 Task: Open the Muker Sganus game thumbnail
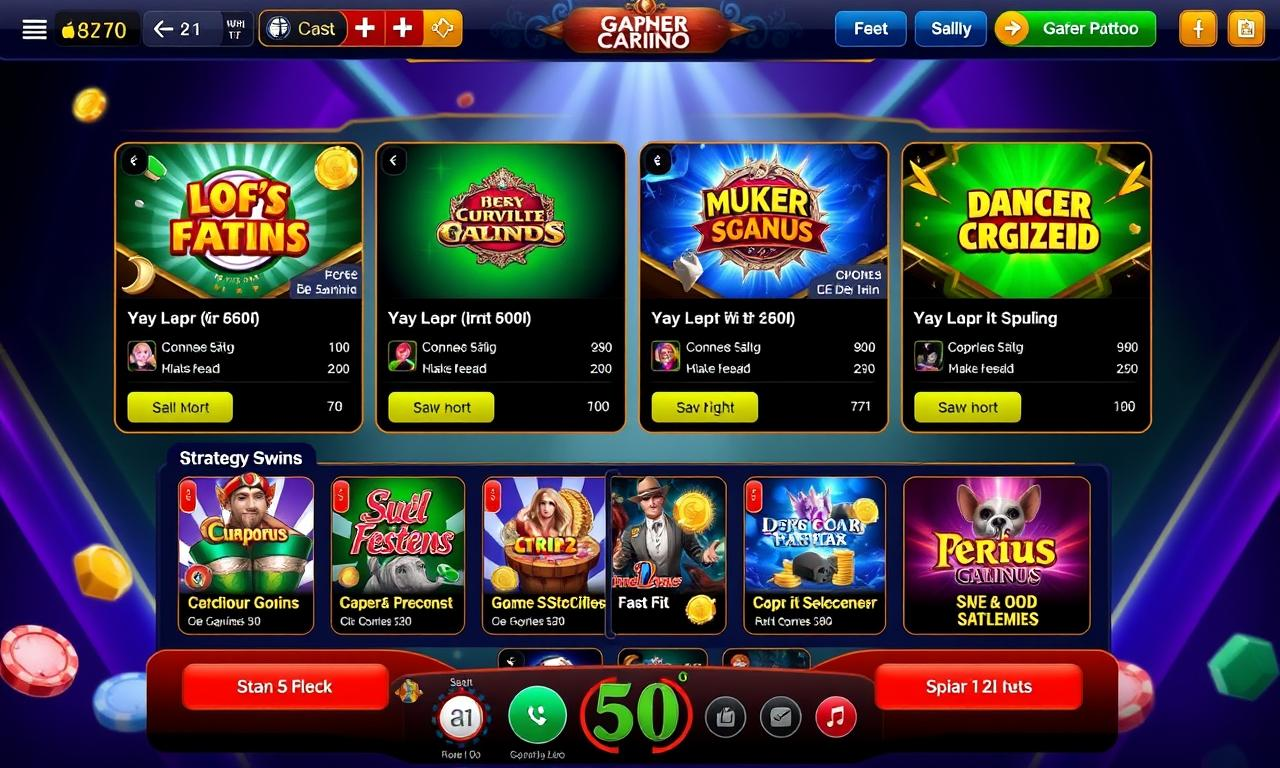tap(763, 221)
